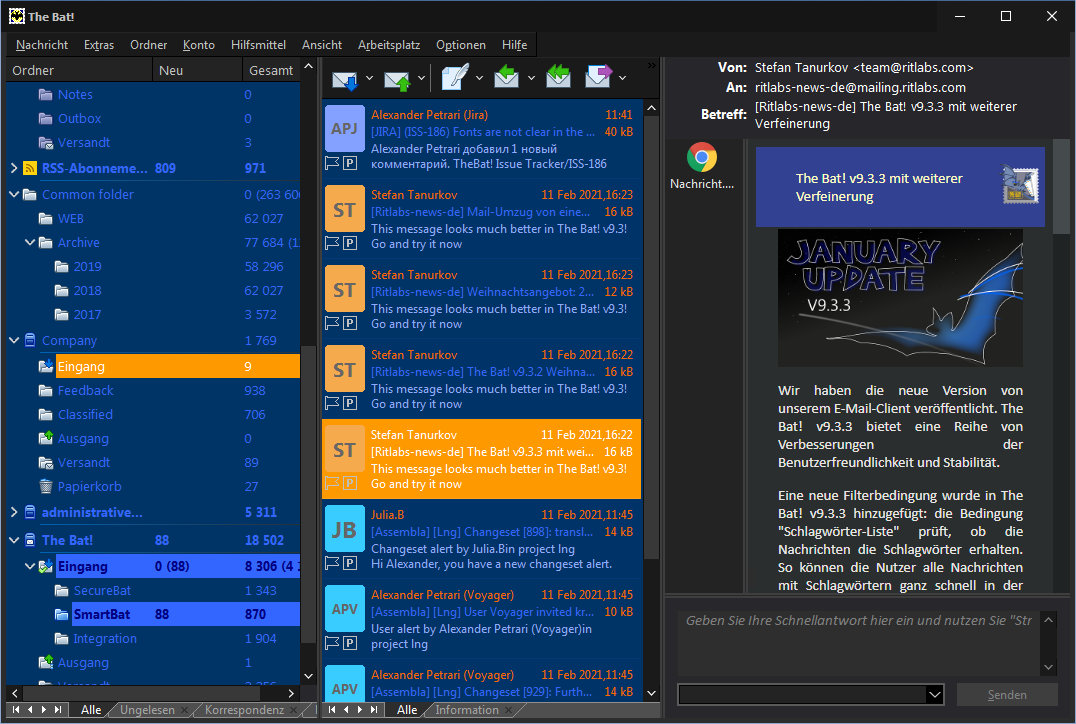Jump to first folder tab arrow
Image resolution: width=1076 pixels, height=724 pixels.
click(16, 710)
